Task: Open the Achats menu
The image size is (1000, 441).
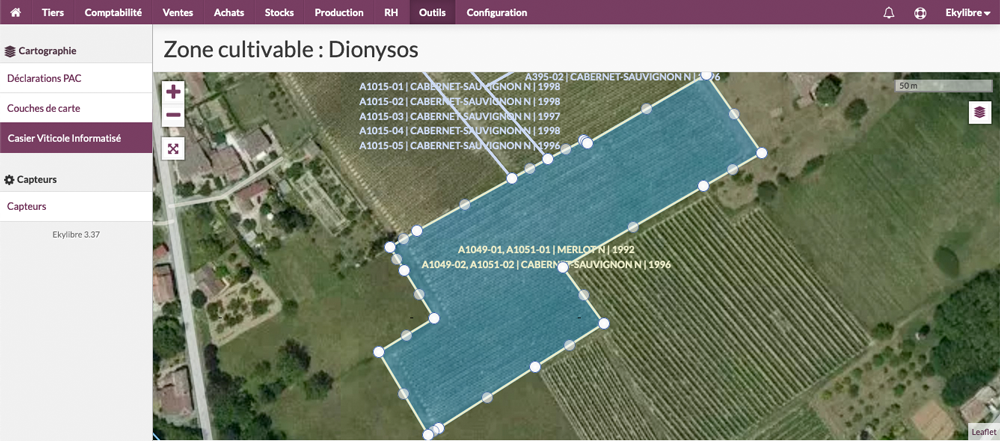Action: [229, 13]
